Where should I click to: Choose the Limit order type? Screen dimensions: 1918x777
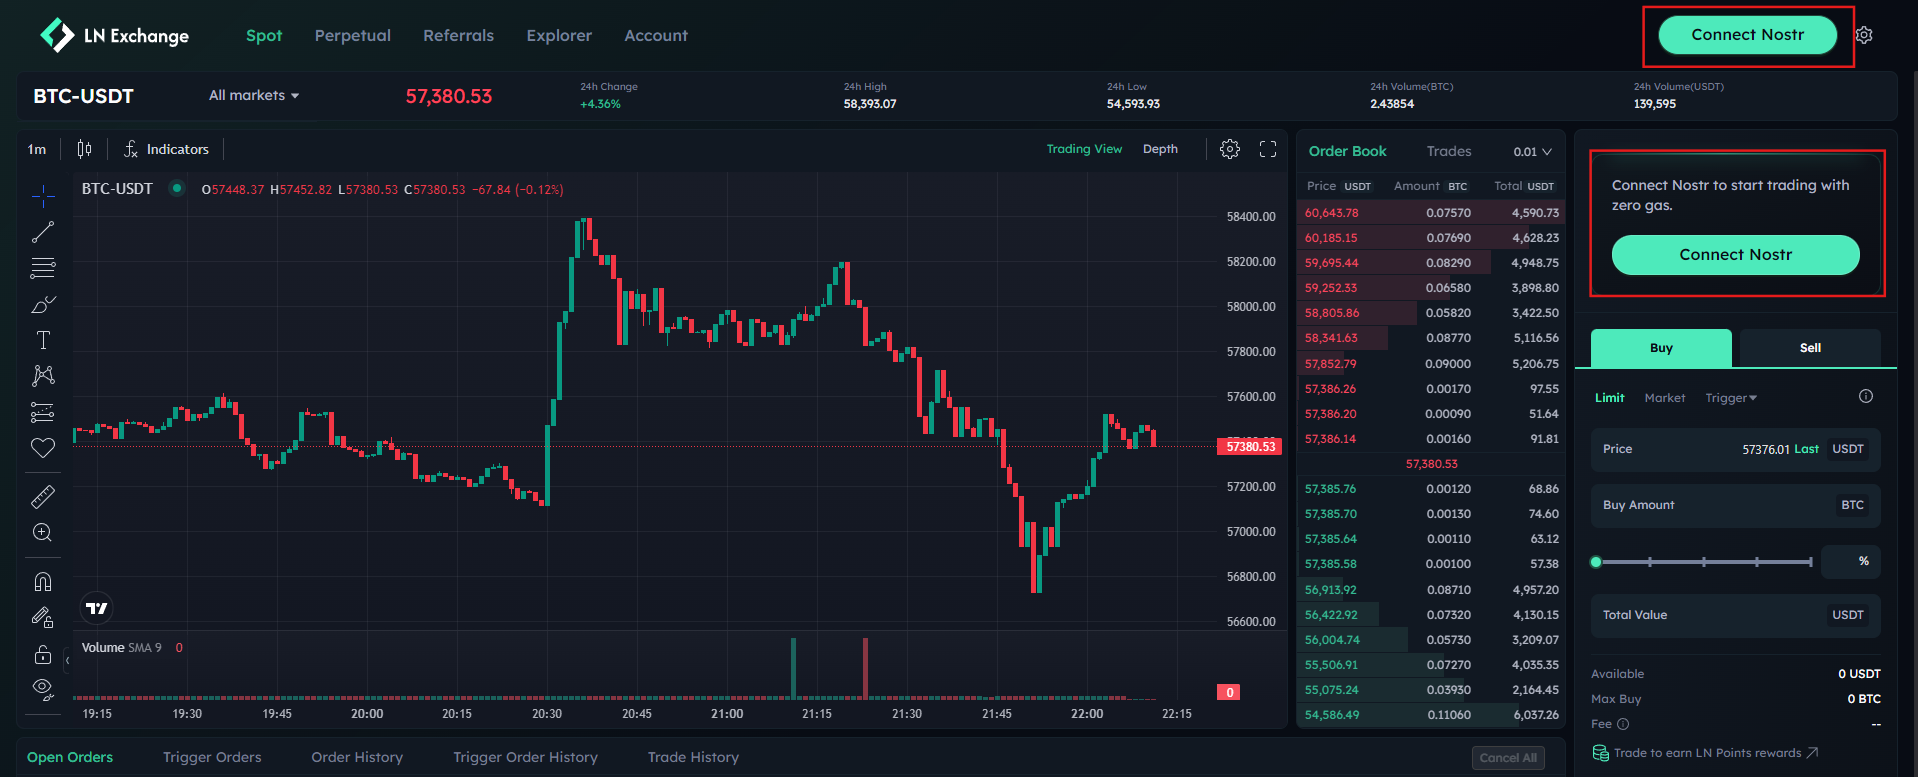coord(1609,398)
